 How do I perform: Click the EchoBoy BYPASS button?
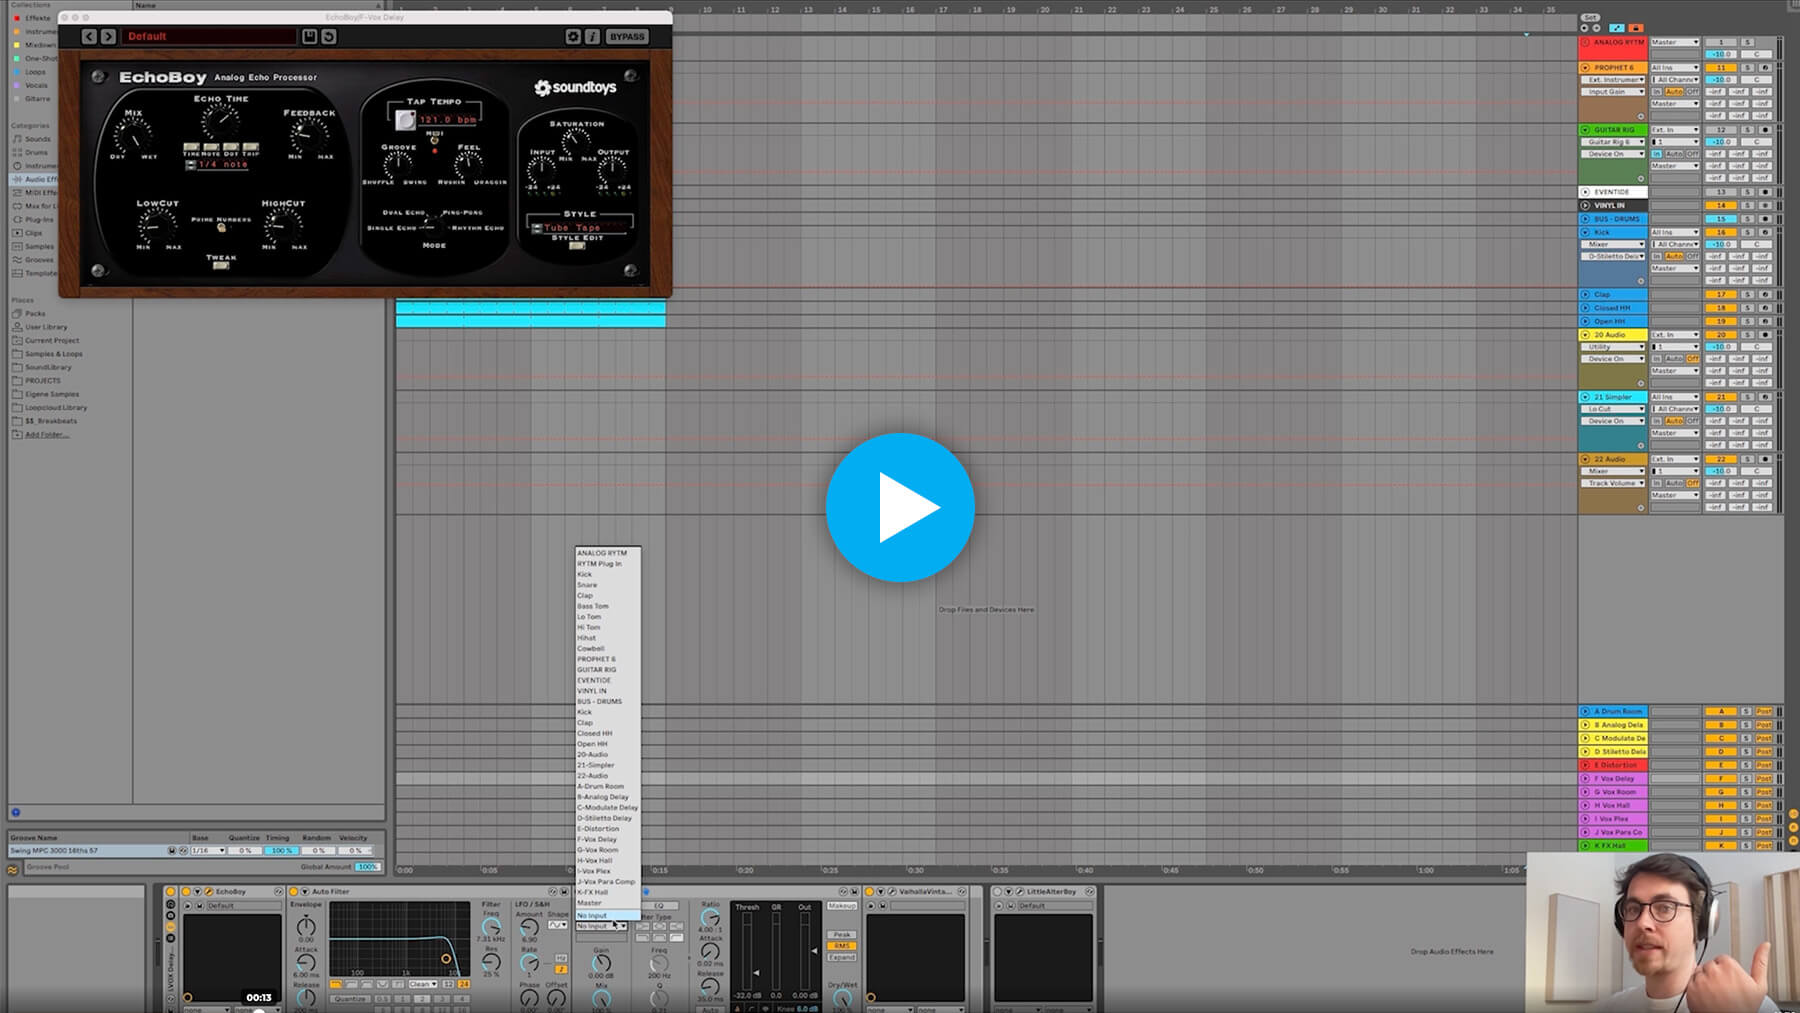click(x=627, y=36)
